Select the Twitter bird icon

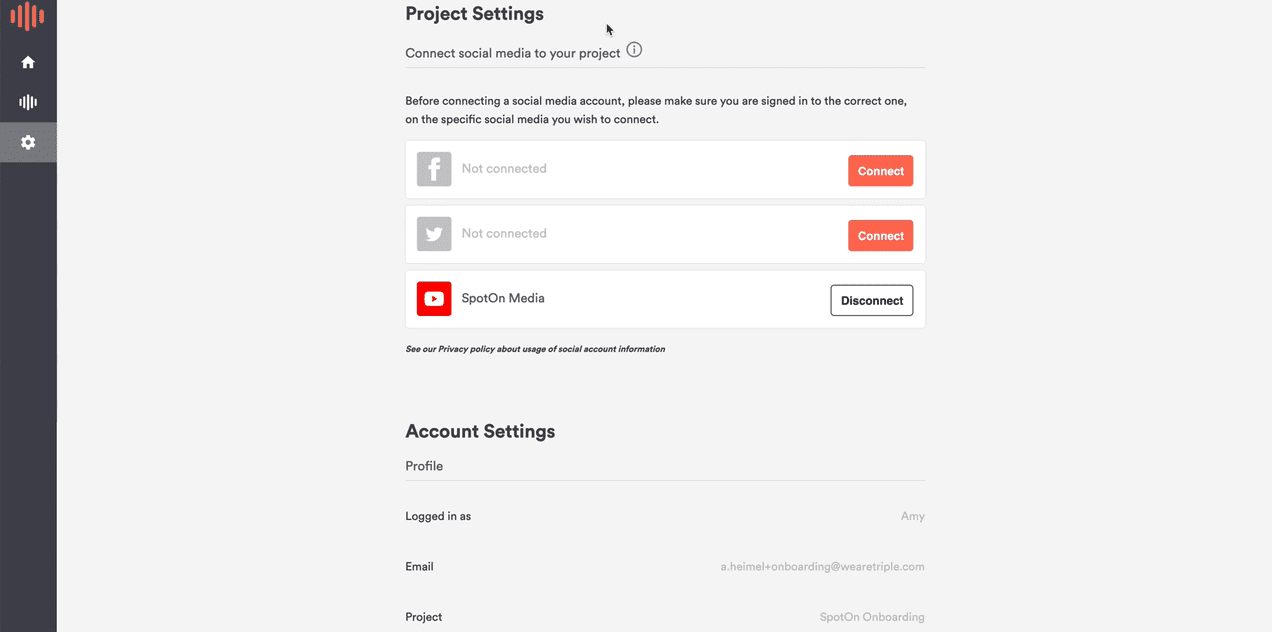[x=434, y=233]
